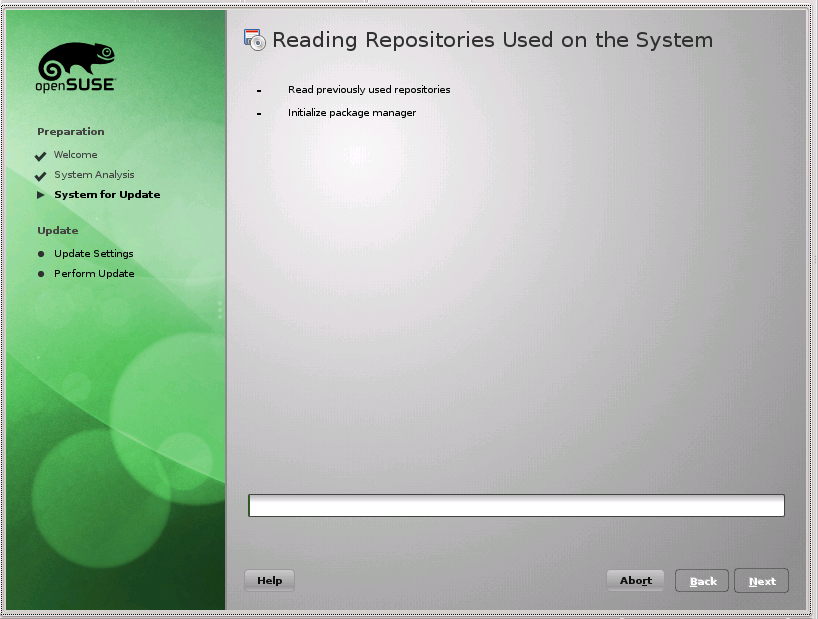
Task: Click the arrow beside System for Update
Action: click(x=41, y=195)
